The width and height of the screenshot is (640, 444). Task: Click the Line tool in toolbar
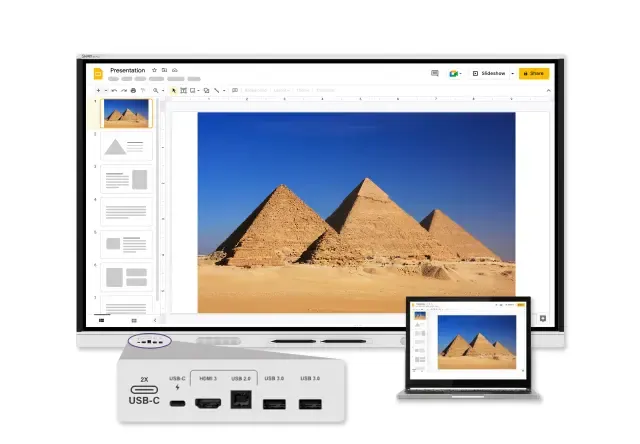216,90
